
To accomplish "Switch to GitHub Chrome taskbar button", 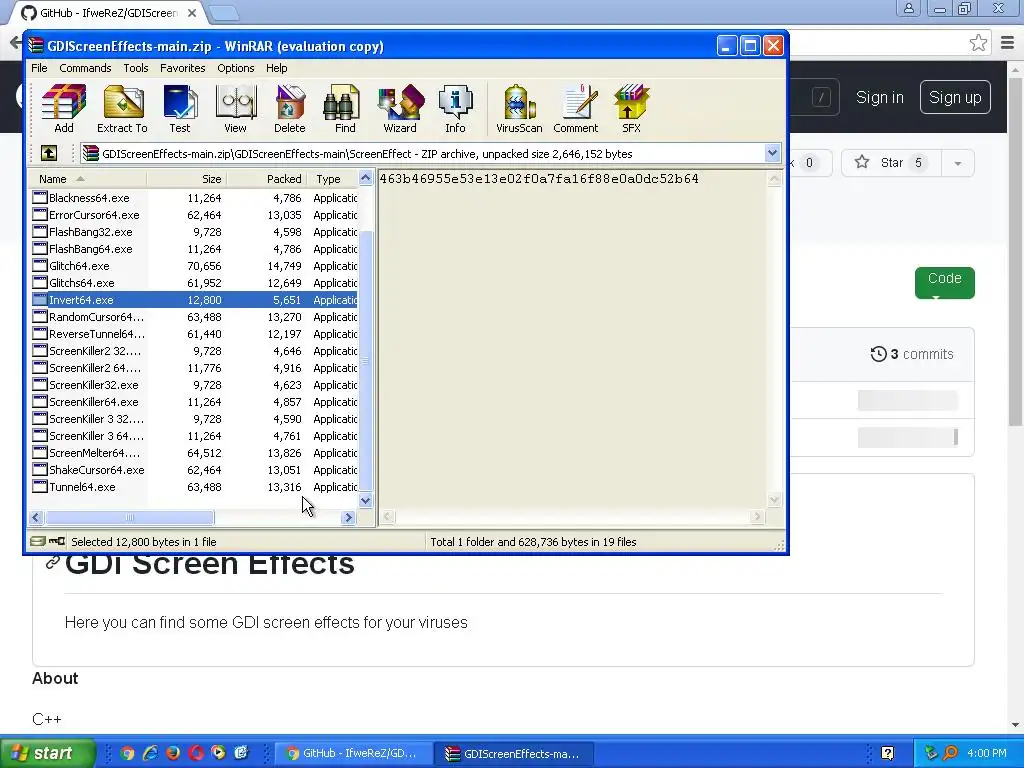I will click(x=353, y=753).
